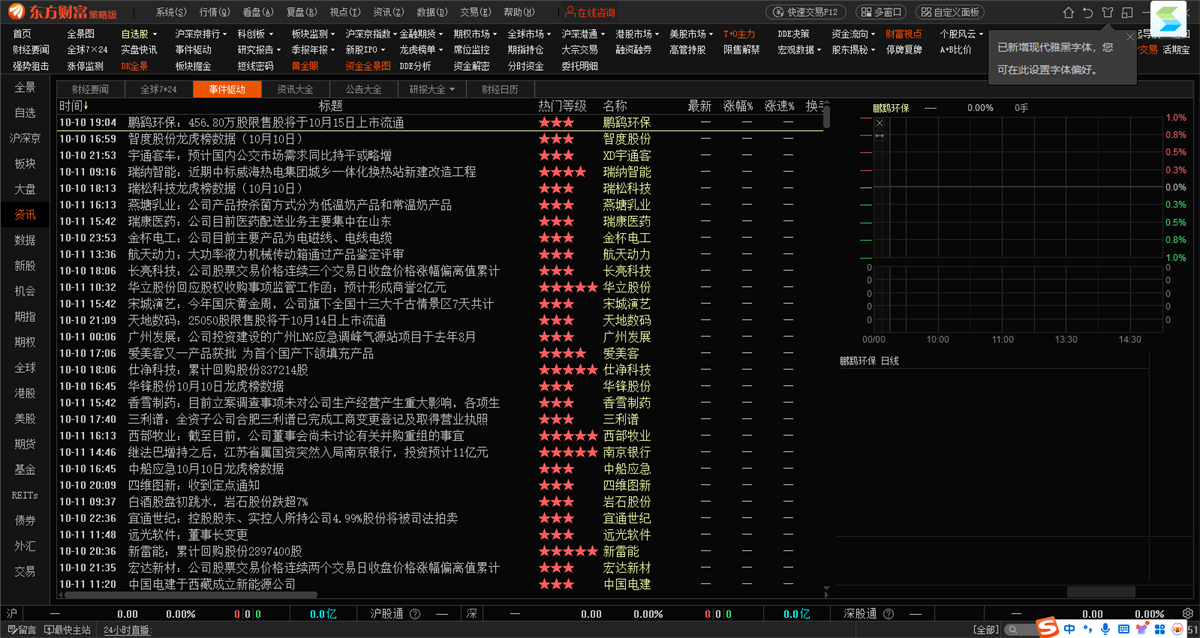Open the skin (shirt) icon in title bar

1107,13
